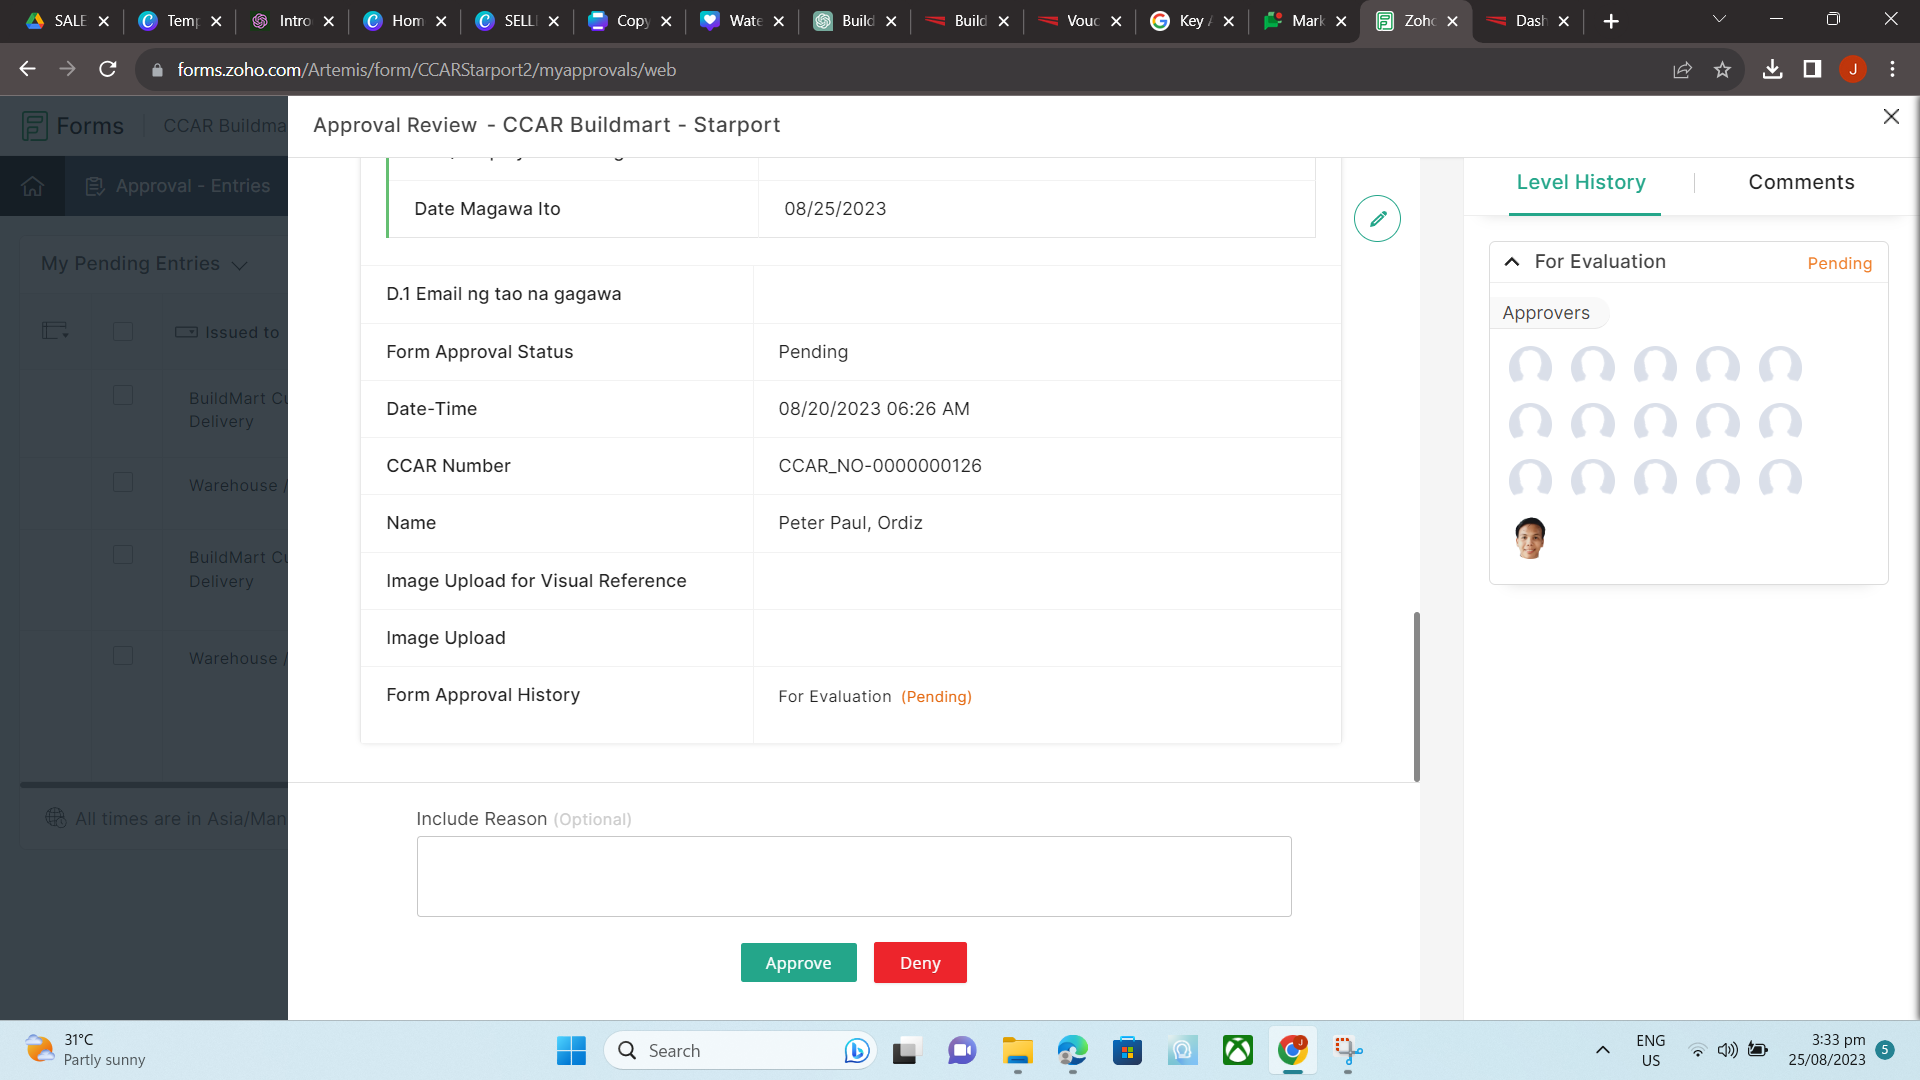
Task: Open Snipping Tool from taskbar
Action: (x=1347, y=1051)
